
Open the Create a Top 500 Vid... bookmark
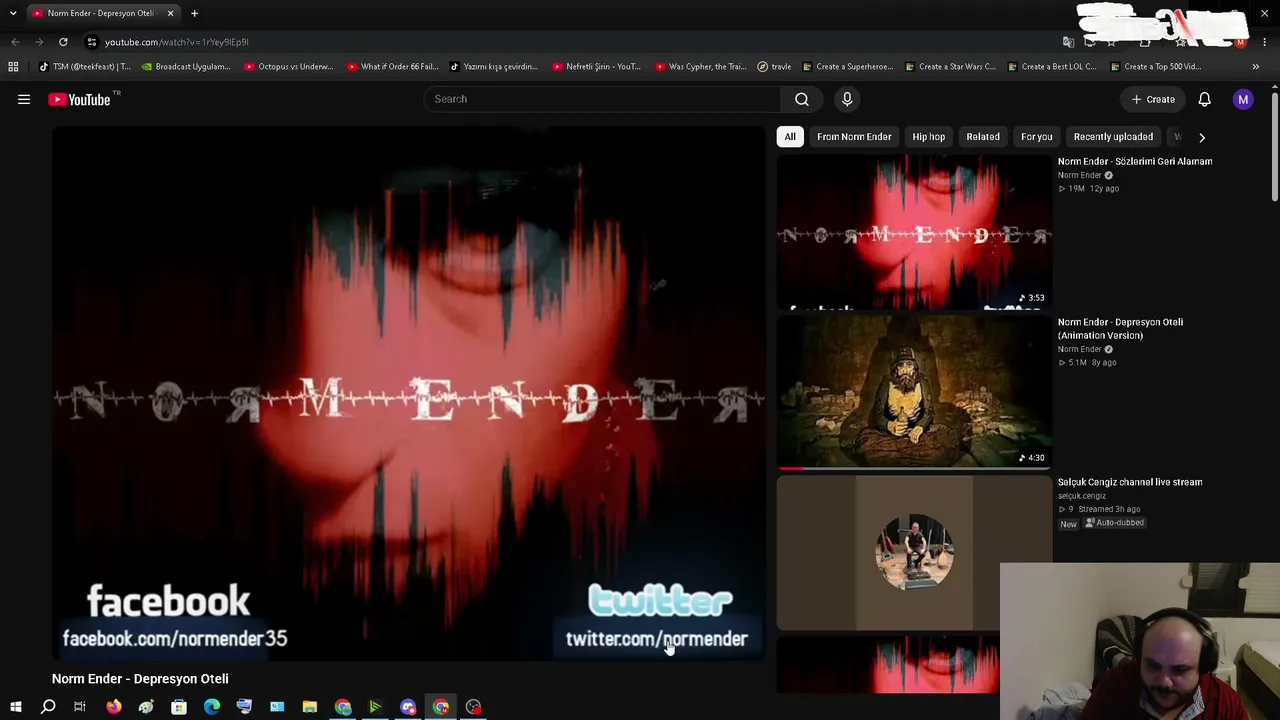[x=1155, y=67]
